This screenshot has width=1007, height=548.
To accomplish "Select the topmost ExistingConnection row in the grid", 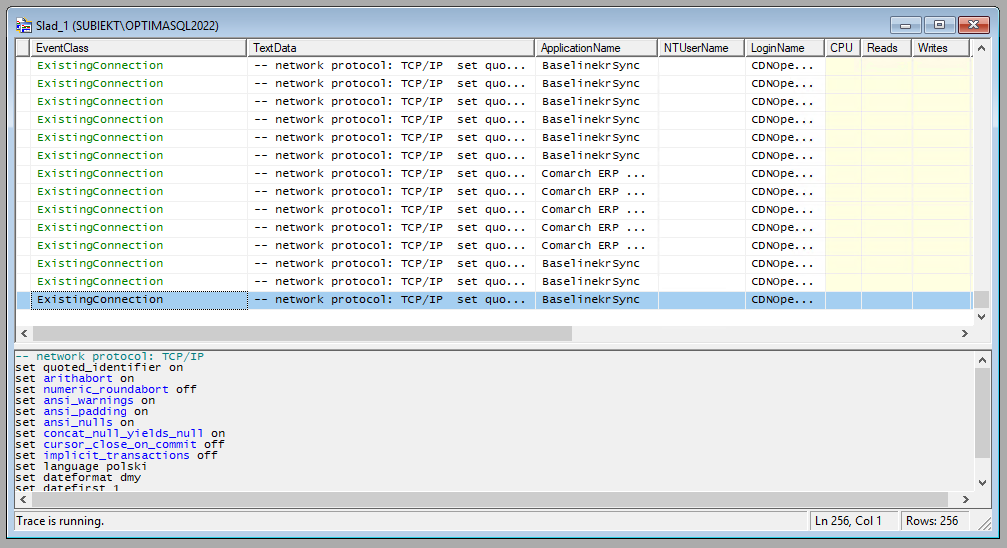I will (x=494, y=66).
